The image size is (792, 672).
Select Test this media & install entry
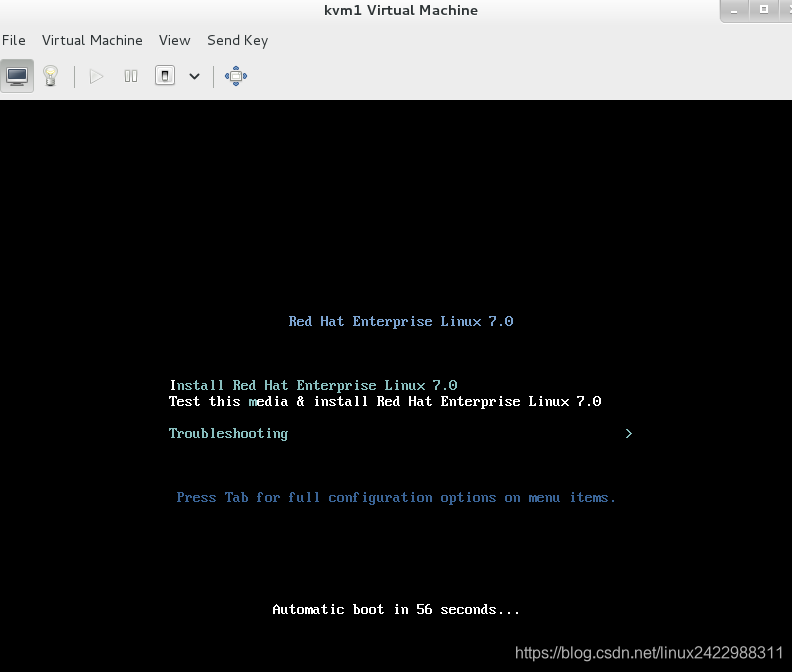pos(385,402)
